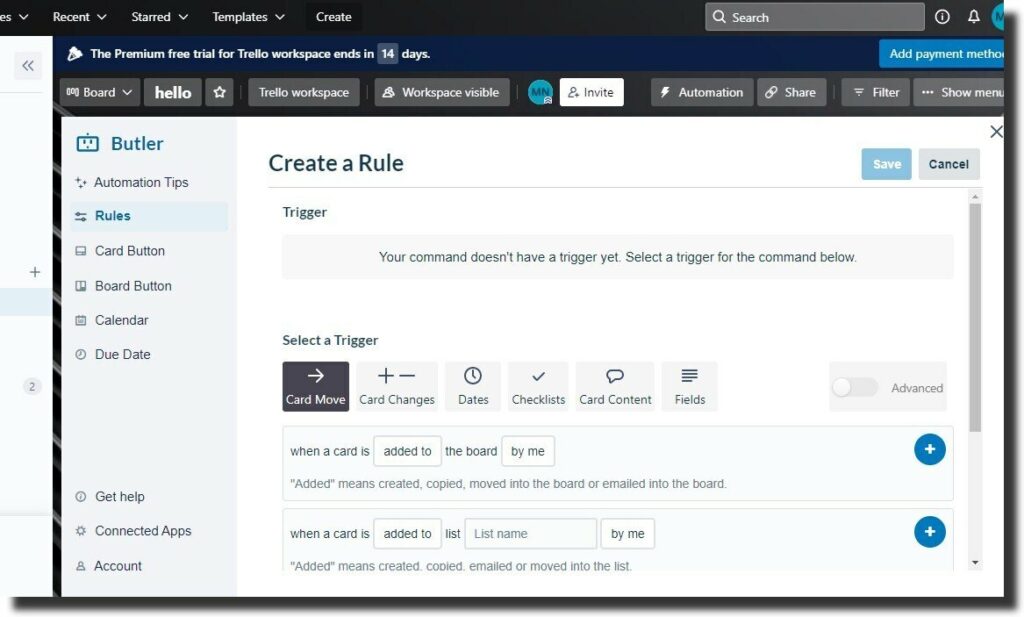The image size is (1024, 617).
Task: Open the info icon in the top bar
Action: tap(942, 17)
